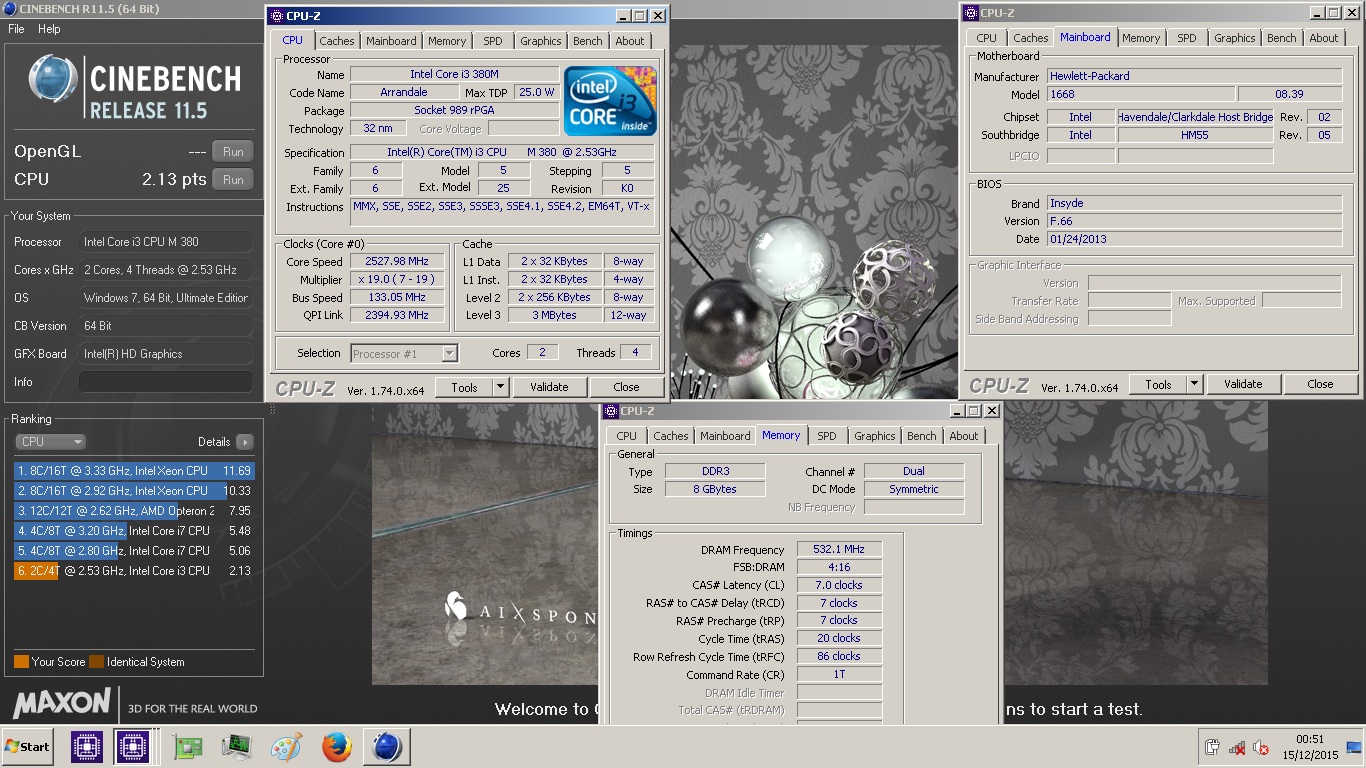The image size is (1366, 768).
Task: Select ranking row 3, AMD Opteron 12C/12T
Action: point(134,511)
